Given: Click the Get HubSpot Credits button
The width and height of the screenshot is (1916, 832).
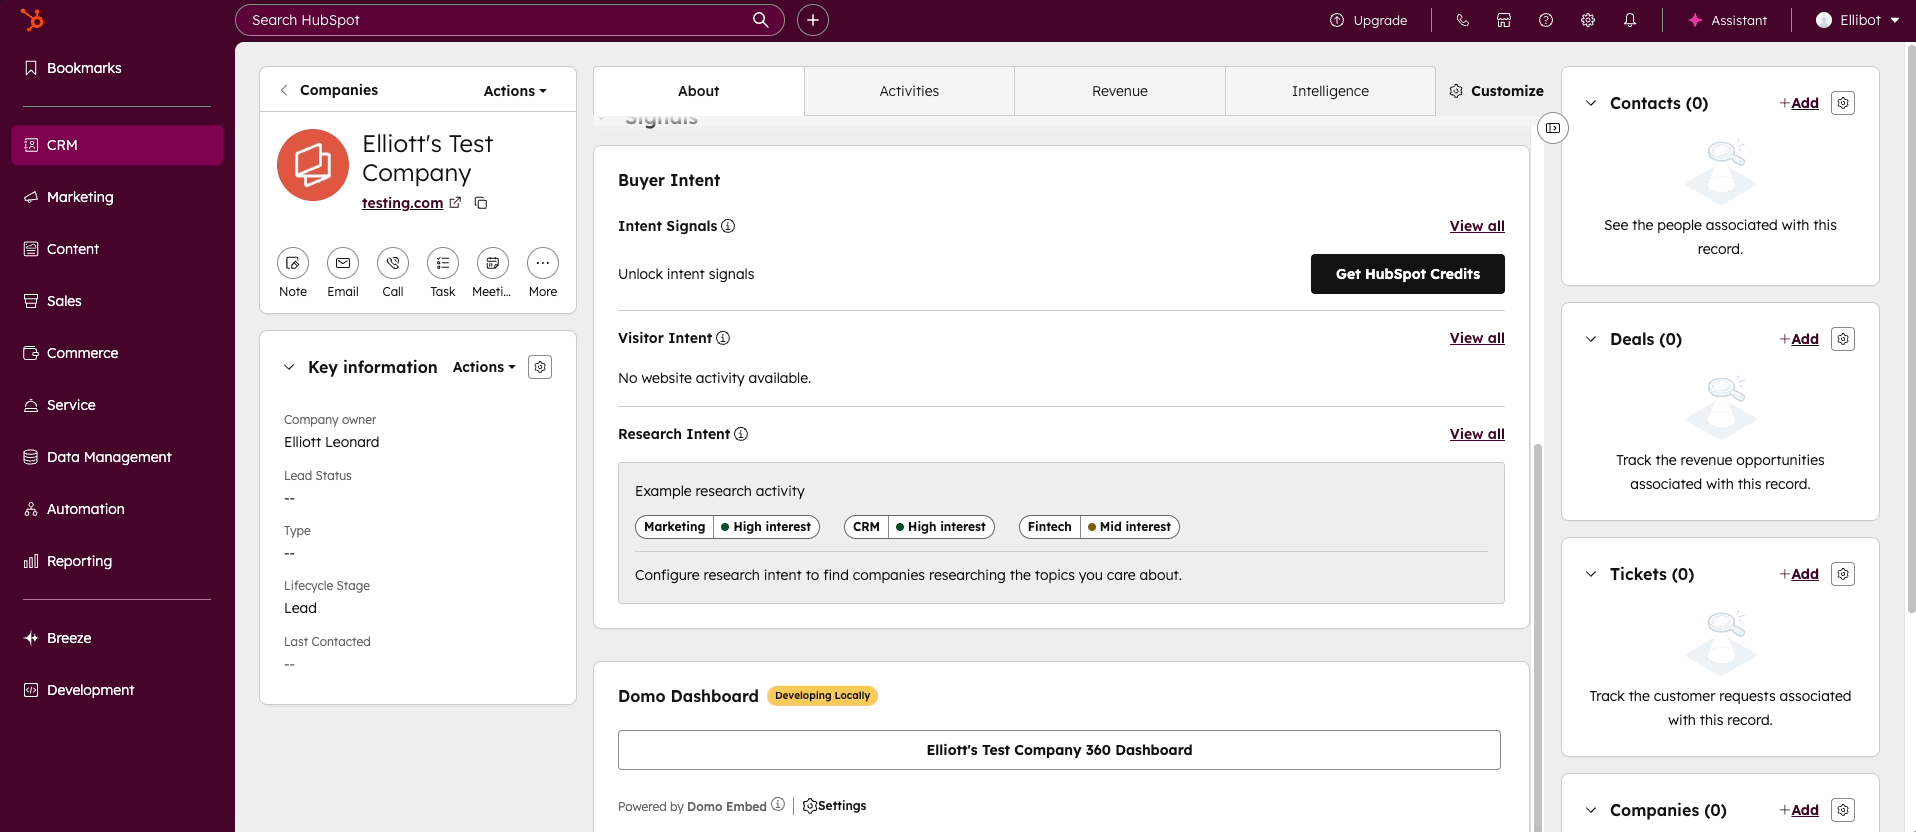Looking at the screenshot, I should (x=1407, y=274).
